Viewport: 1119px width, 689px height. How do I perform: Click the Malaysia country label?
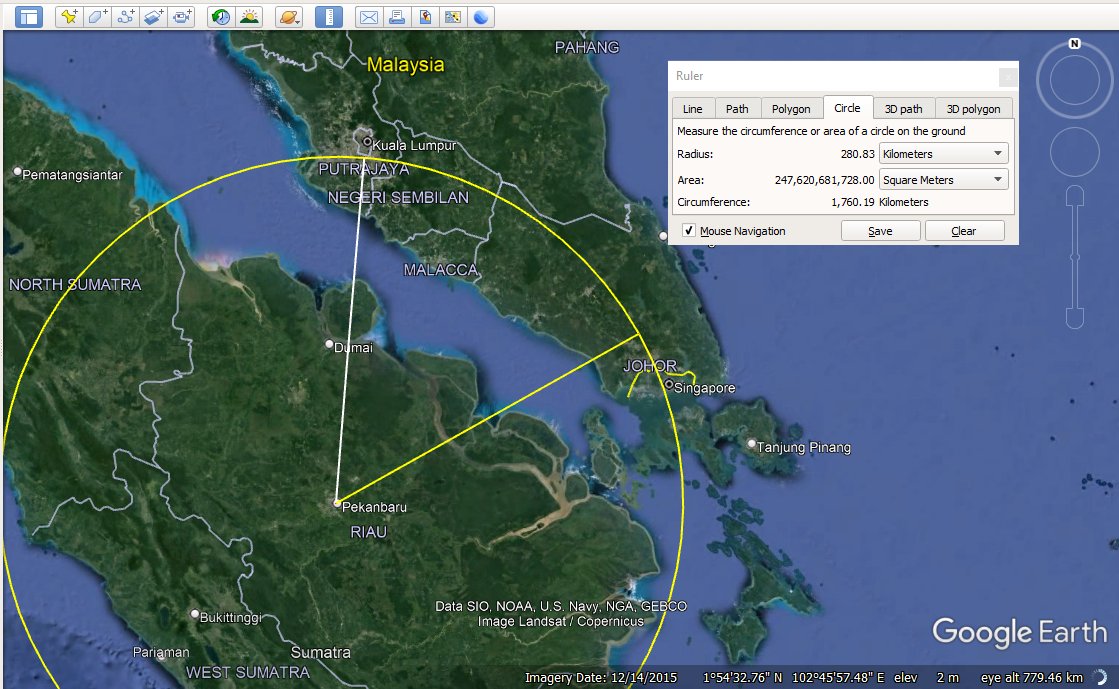pos(405,65)
